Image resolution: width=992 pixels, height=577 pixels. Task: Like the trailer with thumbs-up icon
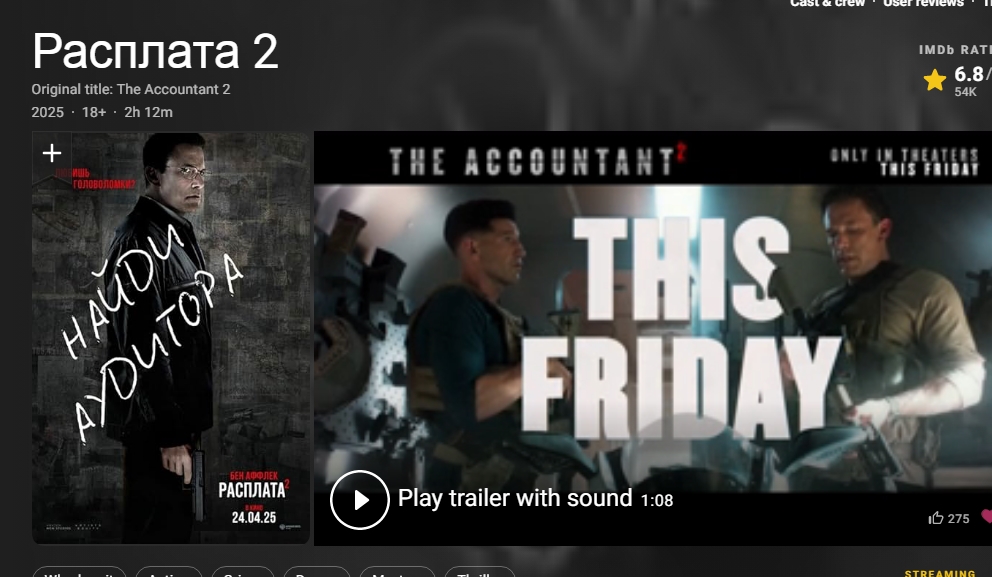pos(936,518)
